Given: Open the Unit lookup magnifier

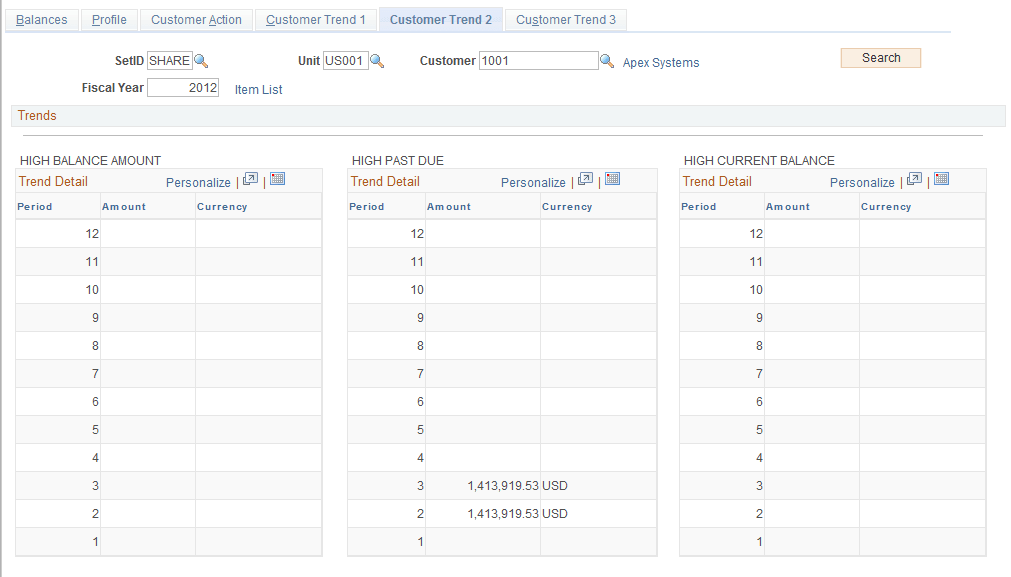Looking at the screenshot, I should [x=376, y=60].
